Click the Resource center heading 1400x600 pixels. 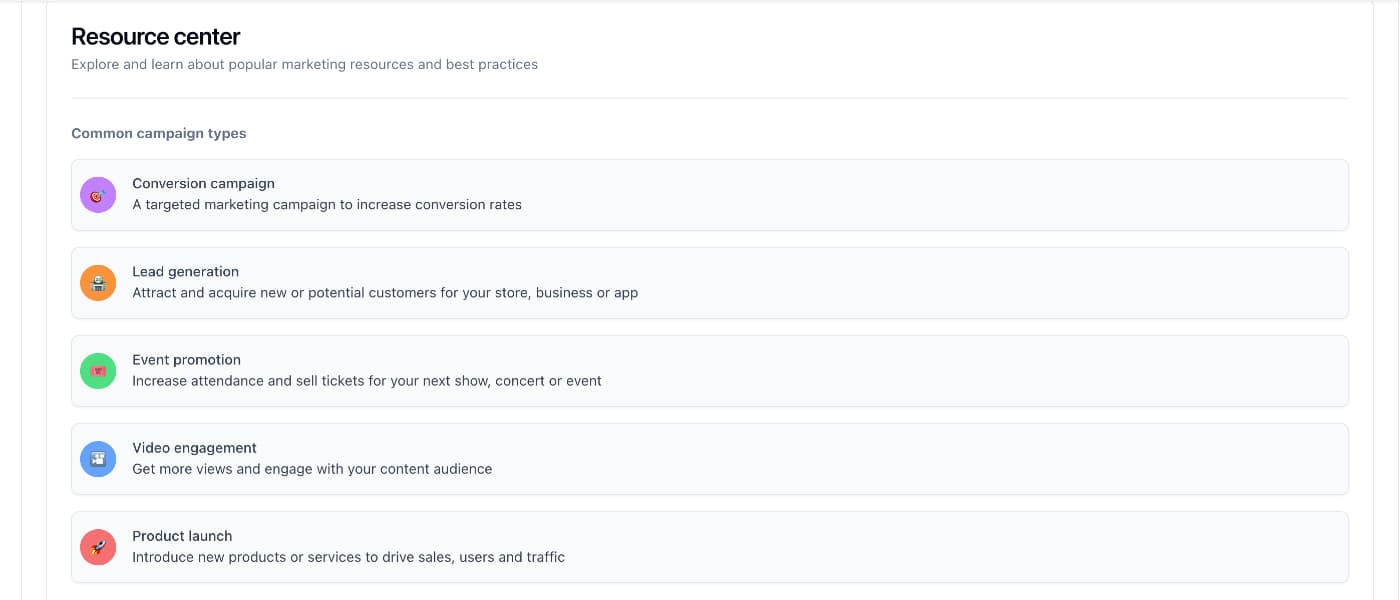[x=156, y=37]
